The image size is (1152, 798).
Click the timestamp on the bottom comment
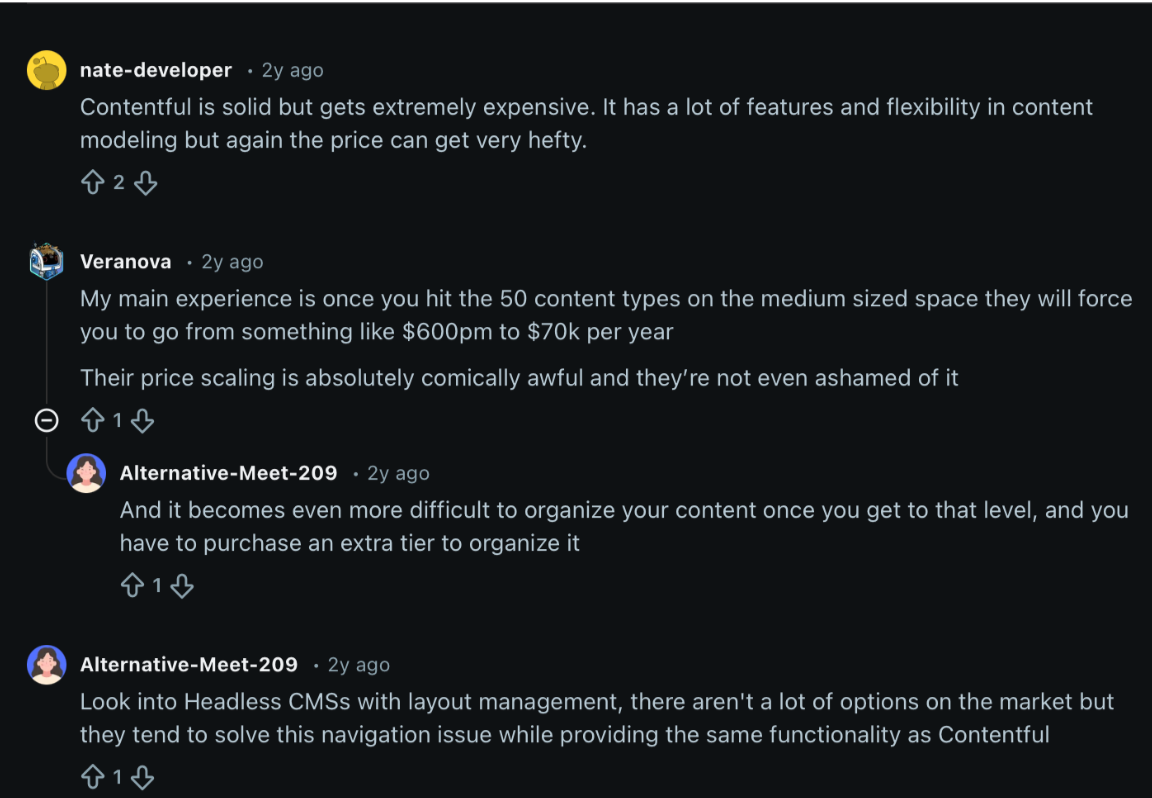(x=358, y=665)
